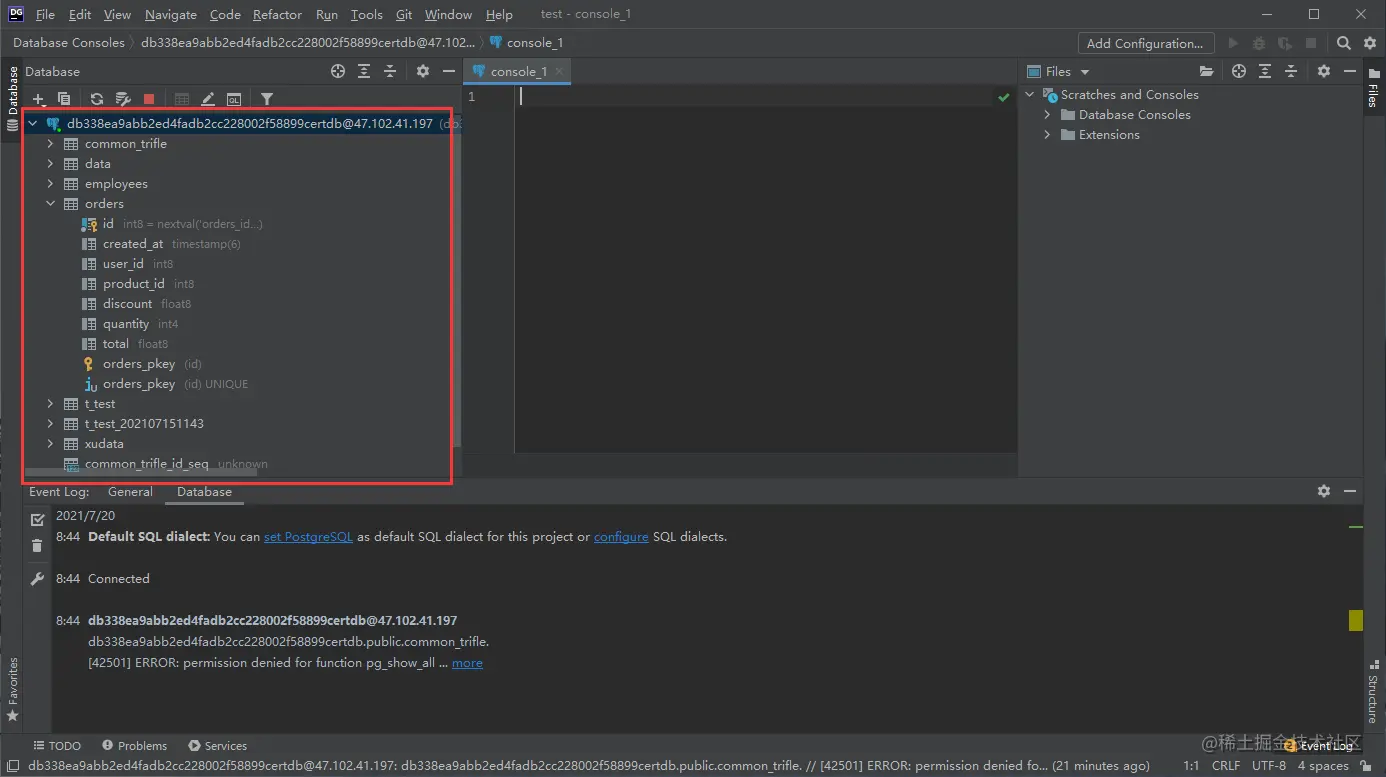Collapse the orders table node

(x=51, y=204)
